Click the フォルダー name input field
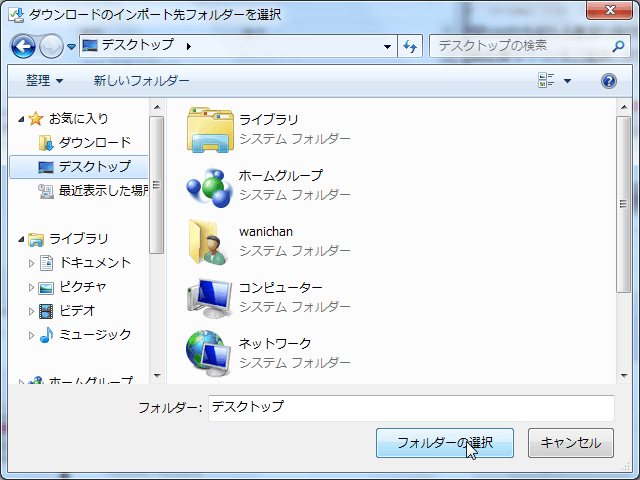The height and width of the screenshot is (480, 640). (411, 408)
